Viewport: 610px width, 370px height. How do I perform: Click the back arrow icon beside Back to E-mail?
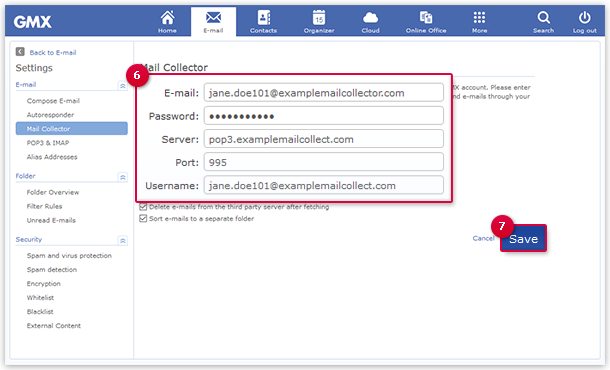pyautogui.click(x=20, y=52)
